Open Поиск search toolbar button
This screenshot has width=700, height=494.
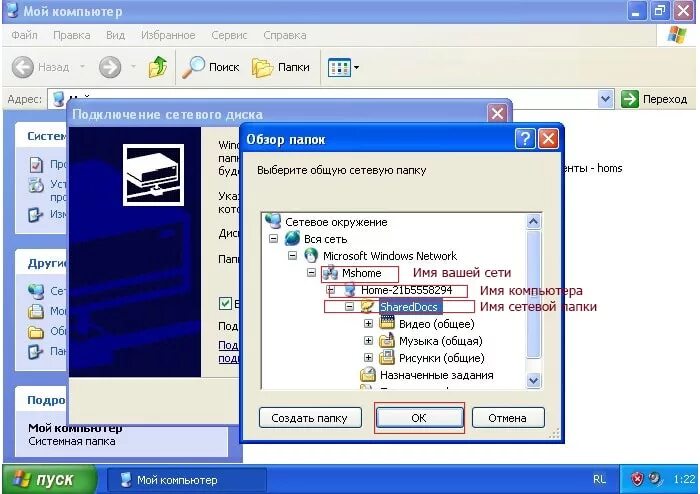coord(211,67)
